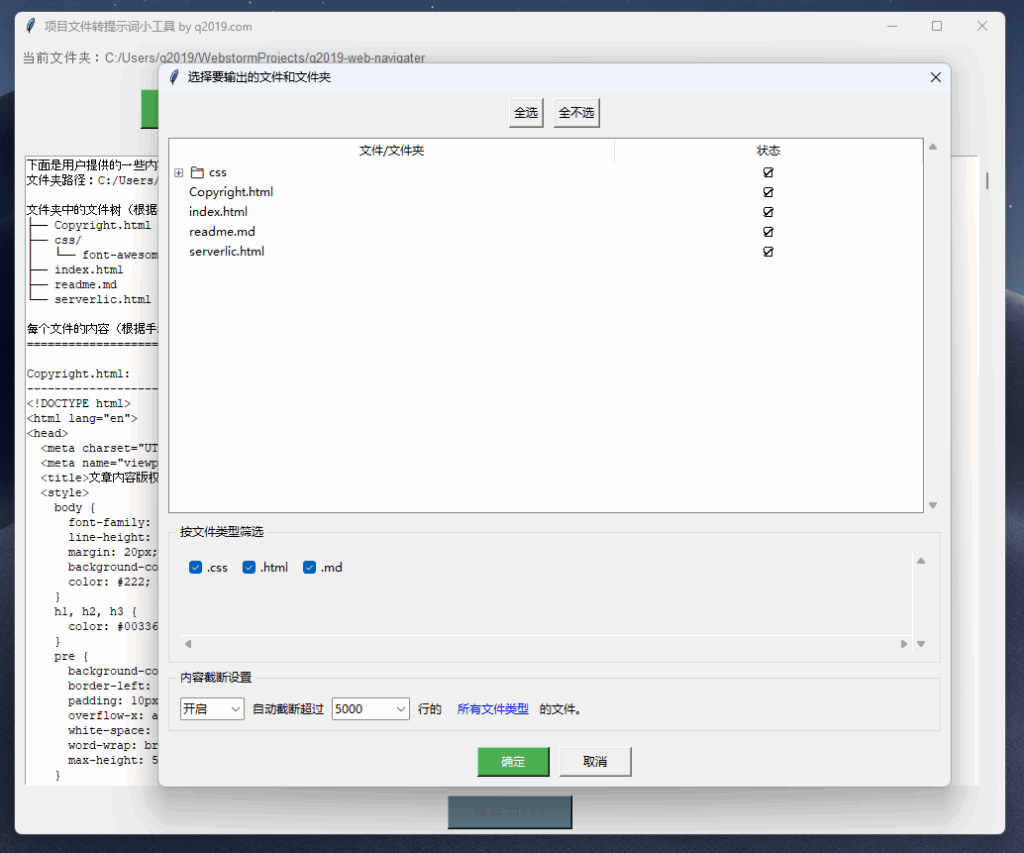Click left arrow of file type filter scrollbar

pos(187,644)
